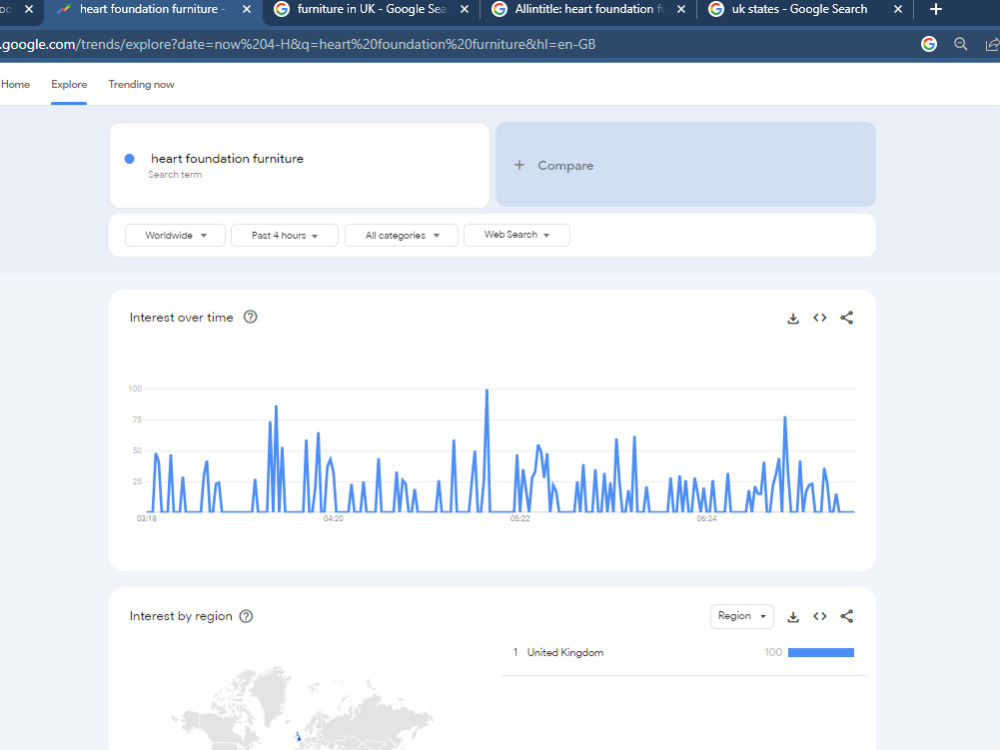Close the uk states tab
The image size is (1000, 750).
click(x=898, y=9)
